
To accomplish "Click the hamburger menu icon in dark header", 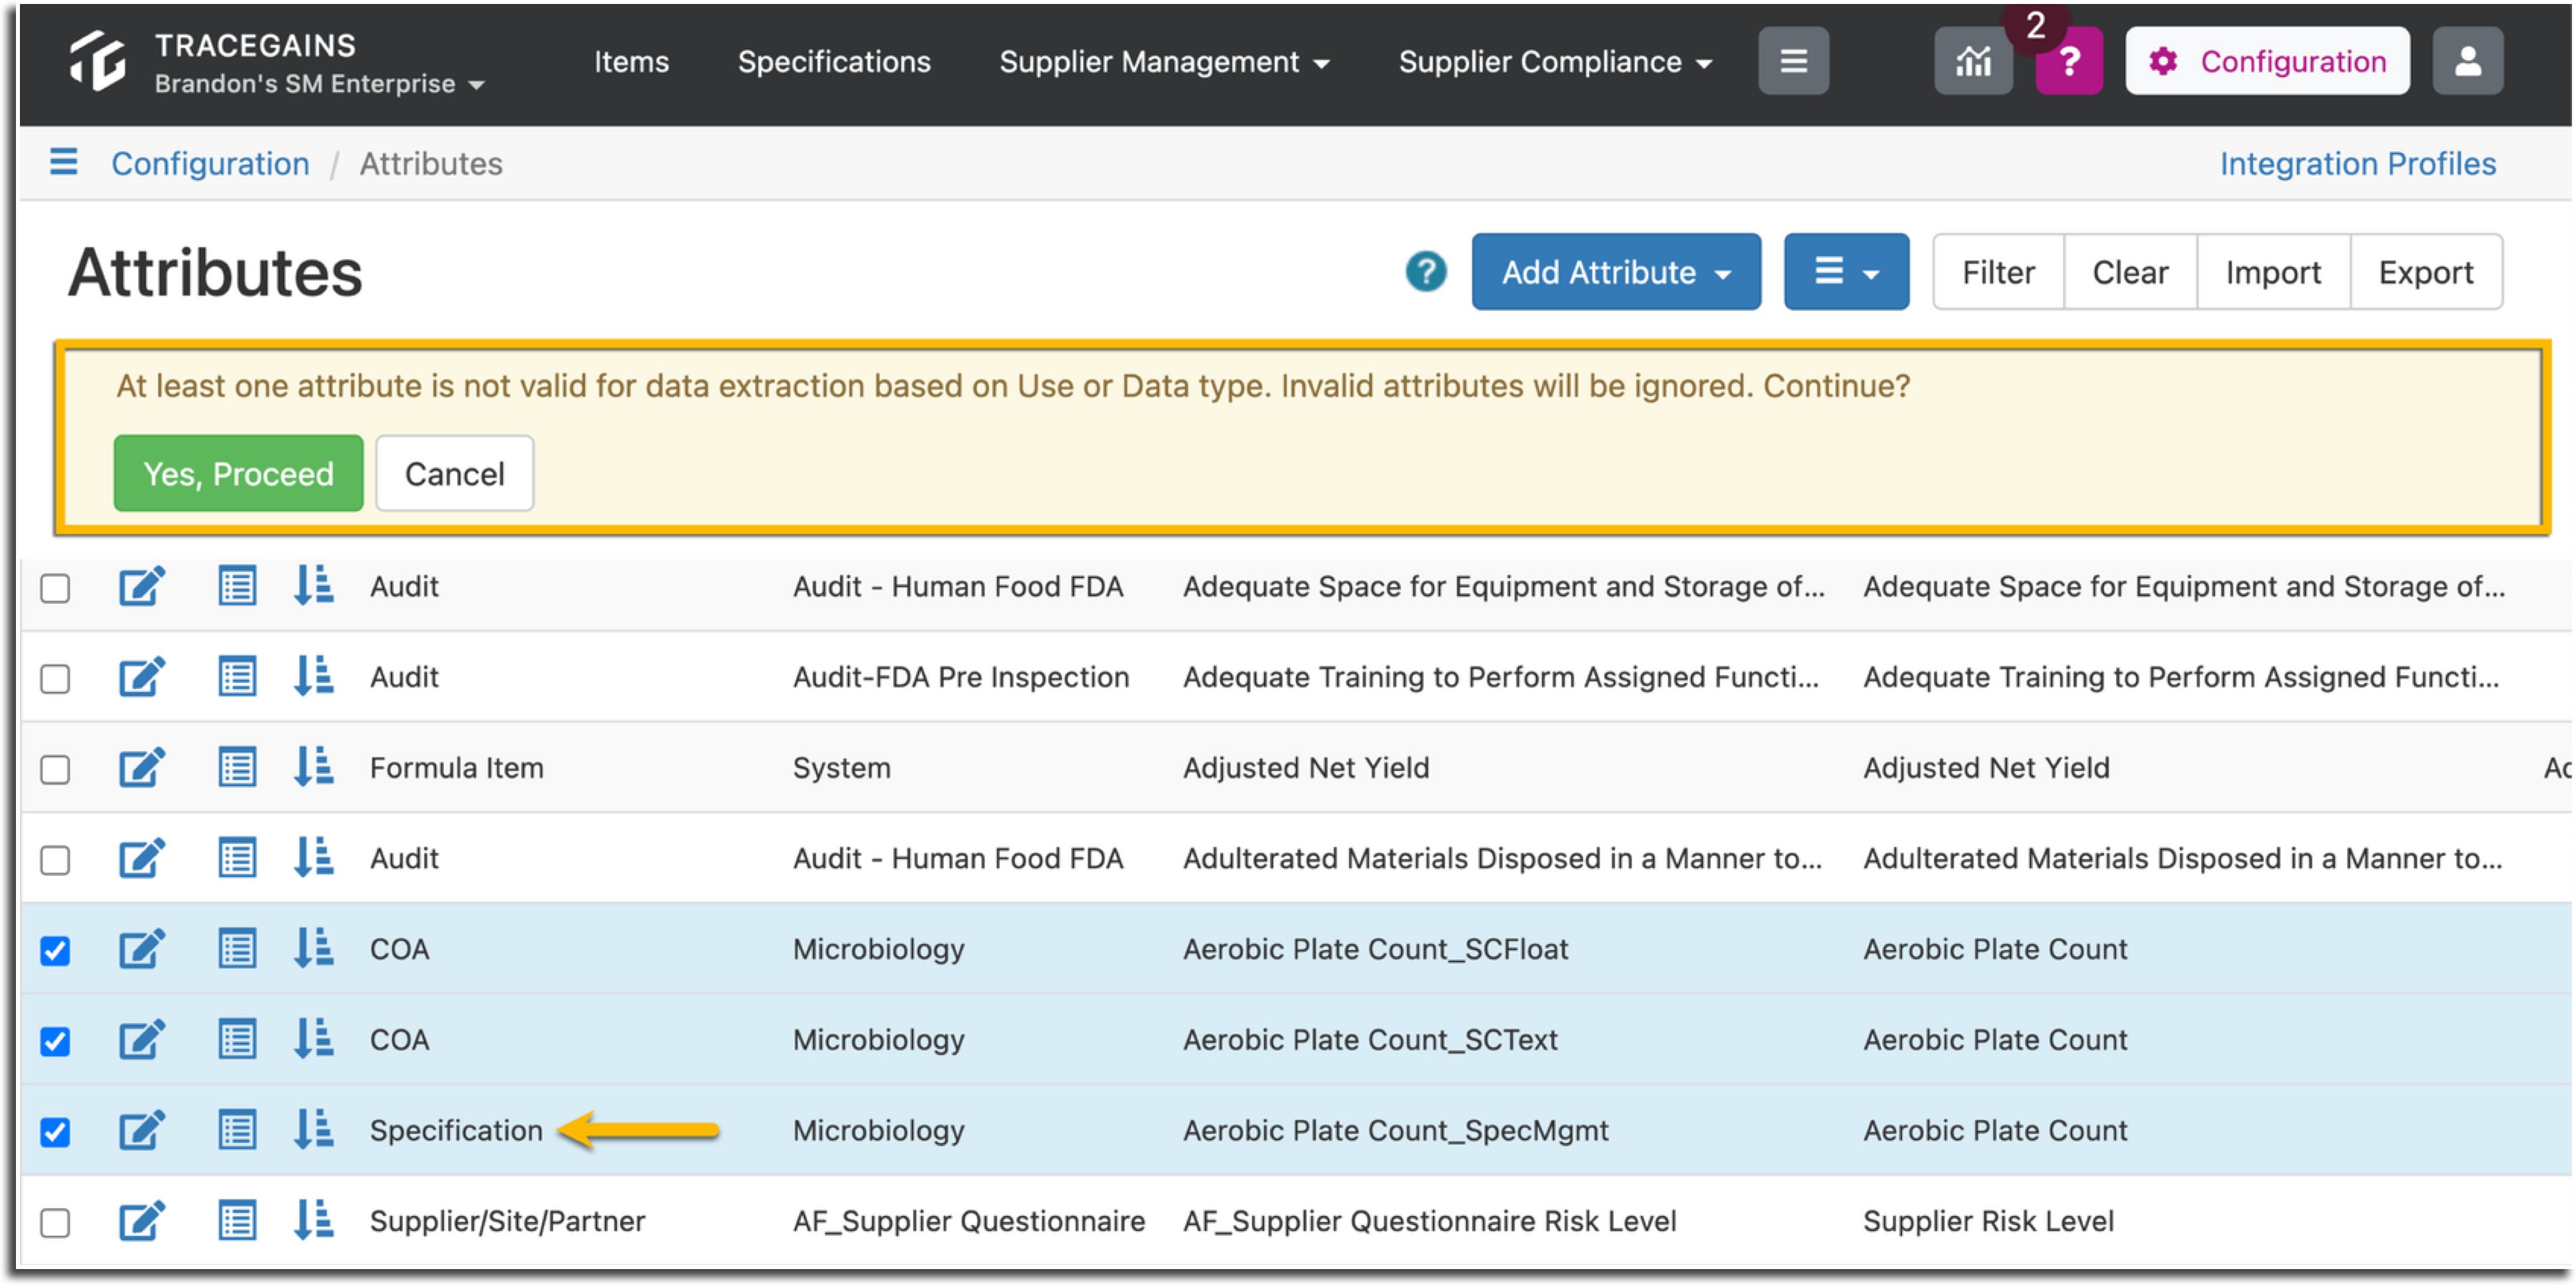I will pyautogui.click(x=1793, y=61).
